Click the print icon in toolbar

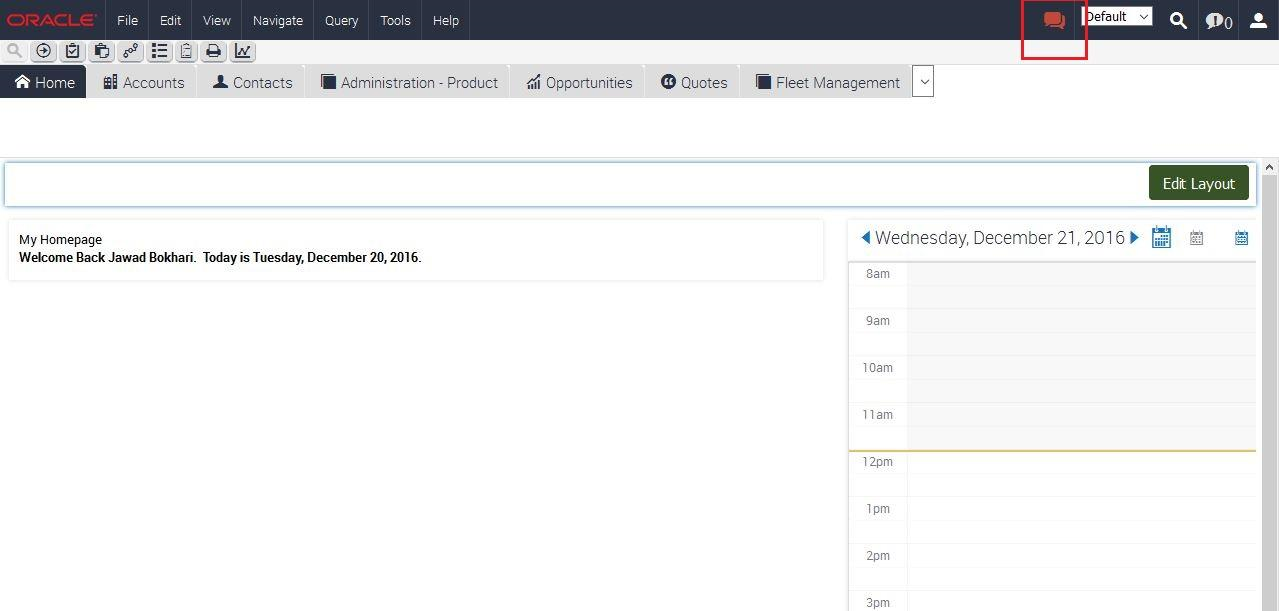click(213, 51)
